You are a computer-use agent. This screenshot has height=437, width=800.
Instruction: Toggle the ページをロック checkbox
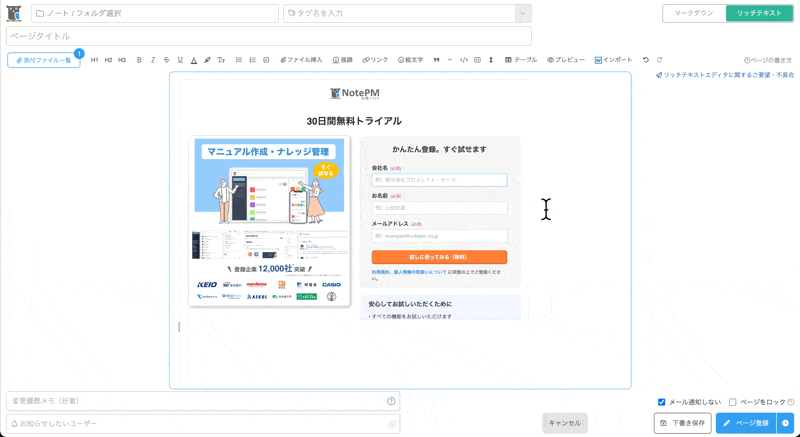(x=733, y=402)
